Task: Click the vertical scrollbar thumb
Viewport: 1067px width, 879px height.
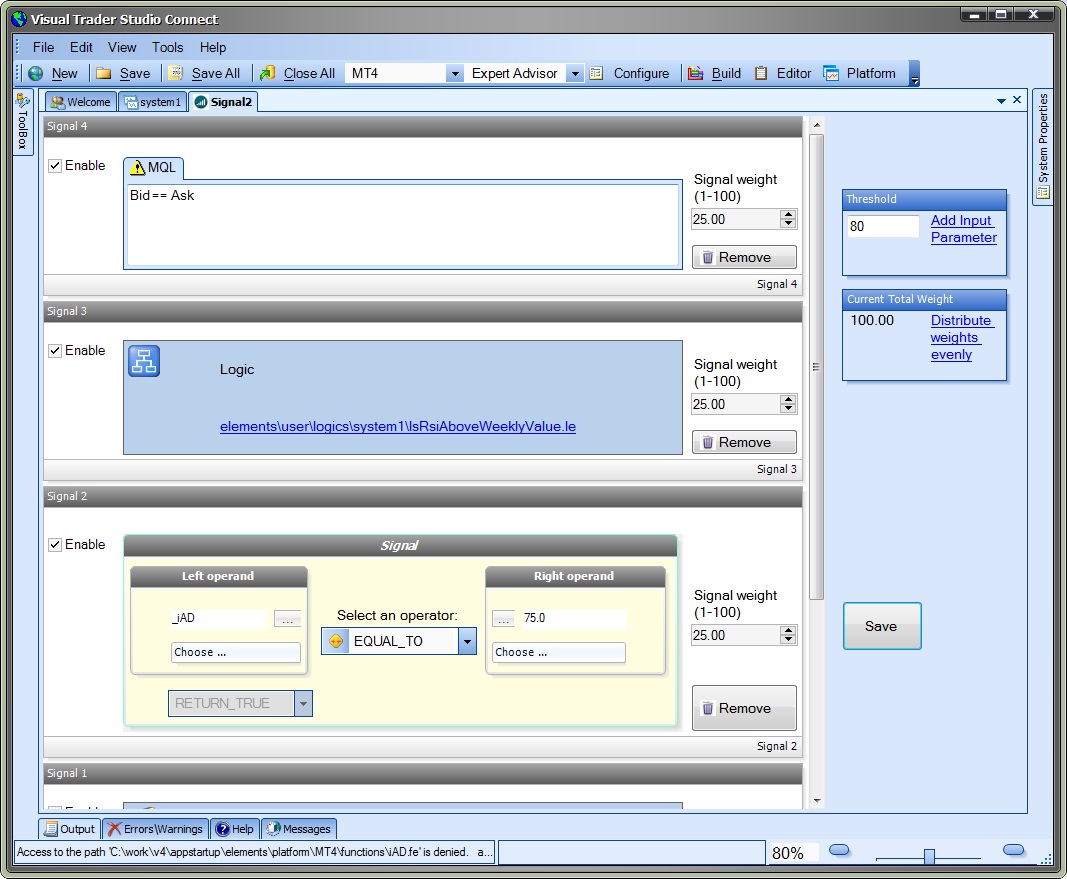Action: point(817,367)
